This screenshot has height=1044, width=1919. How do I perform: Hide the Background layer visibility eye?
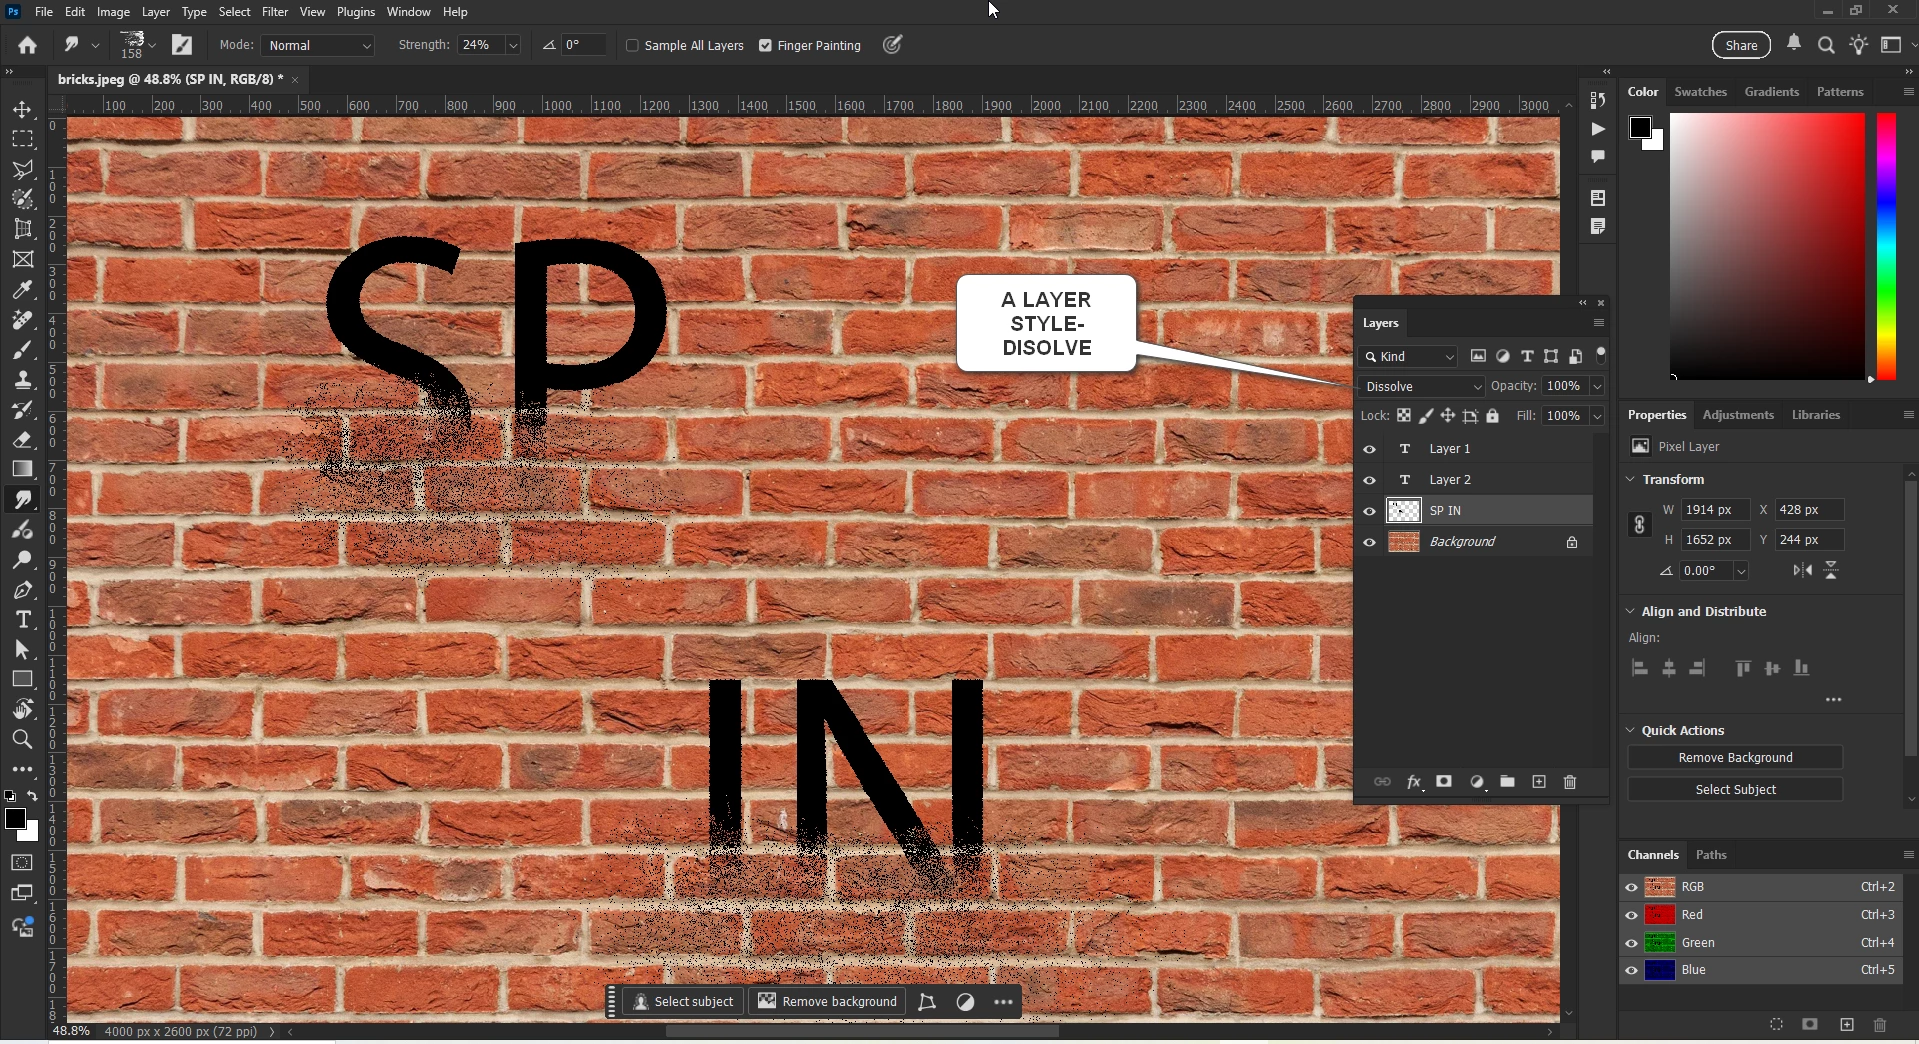pos(1370,542)
